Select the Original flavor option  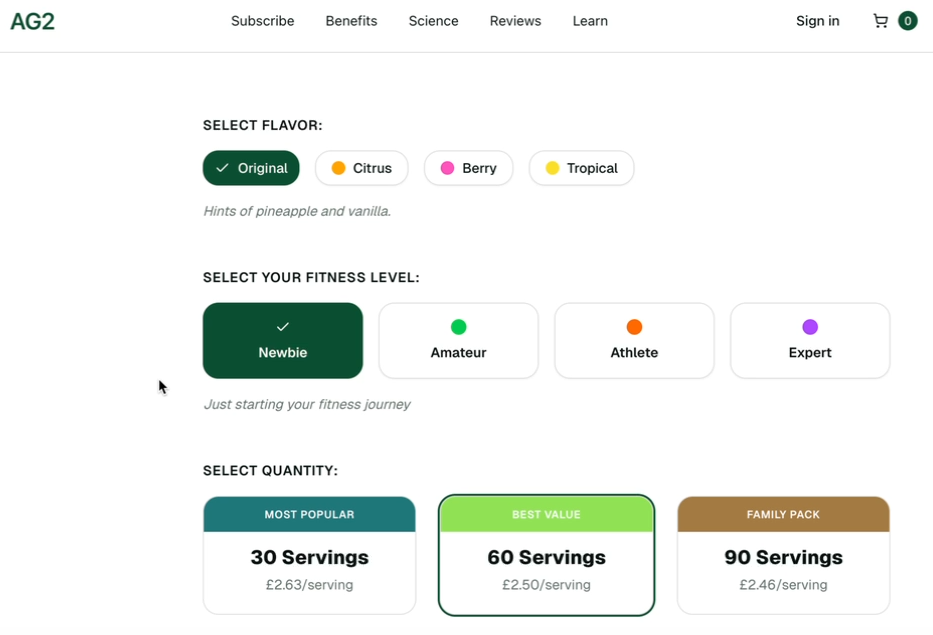point(251,168)
